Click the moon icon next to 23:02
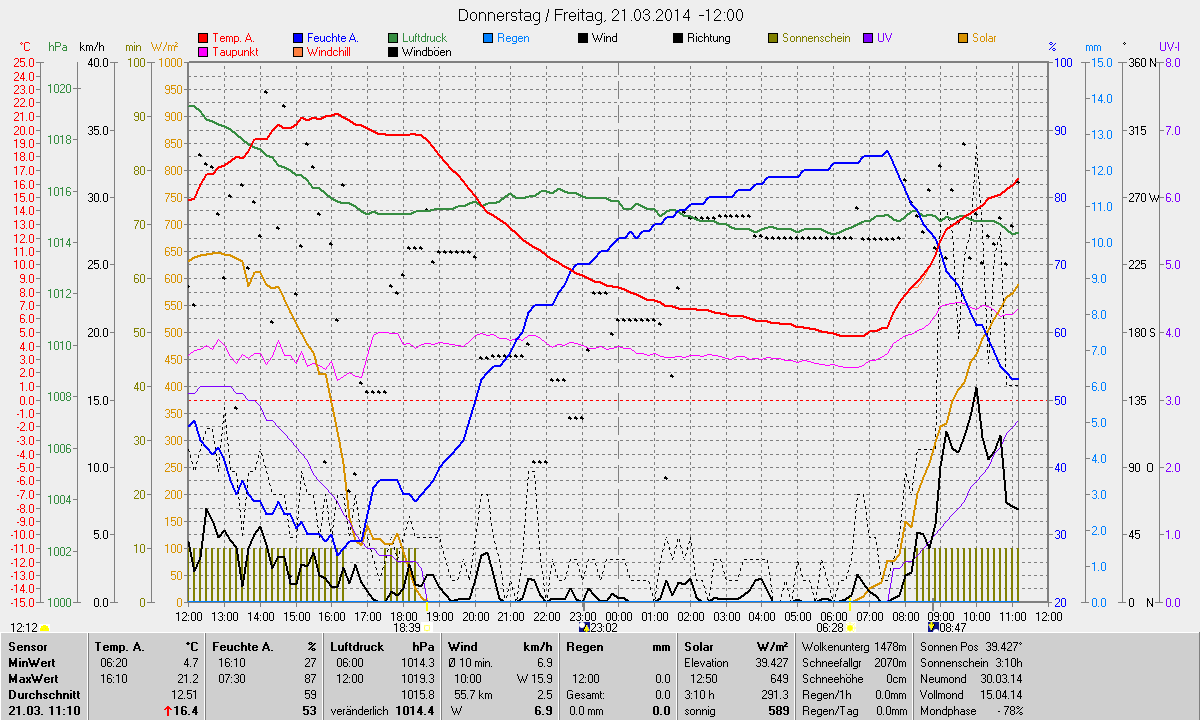Viewport: 1200px width, 720px height. [584, 628]
